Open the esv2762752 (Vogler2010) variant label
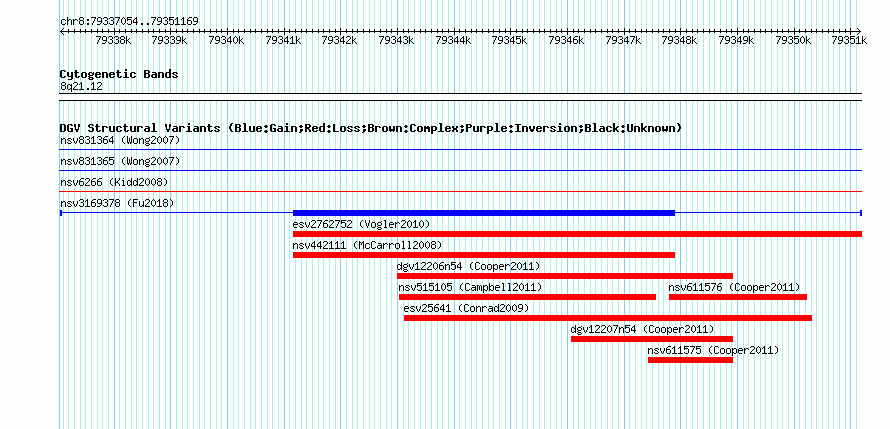The image size is (890, 429). pos(362,224)
